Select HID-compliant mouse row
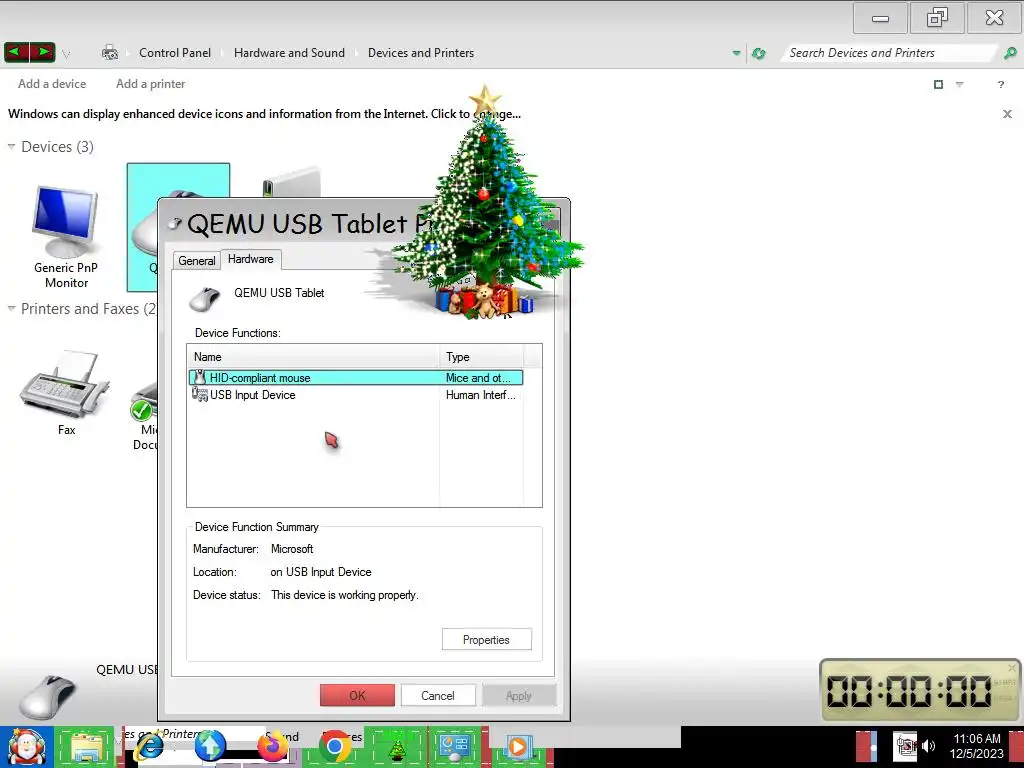This screenshot has width=1024, height=768. click(356, 377)
